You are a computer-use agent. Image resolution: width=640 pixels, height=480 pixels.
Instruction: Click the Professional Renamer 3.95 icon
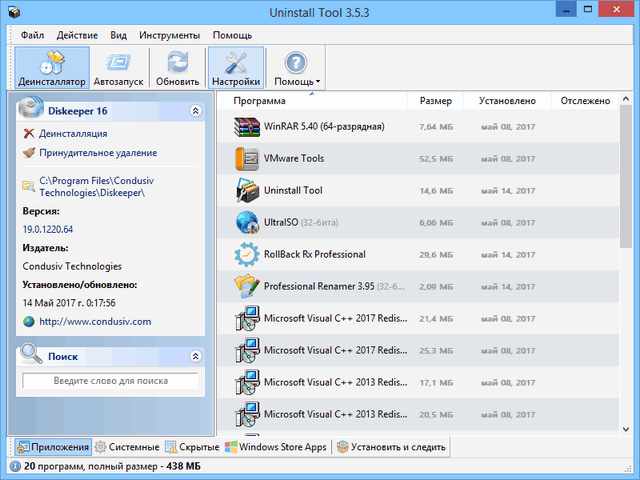[247, 286]
